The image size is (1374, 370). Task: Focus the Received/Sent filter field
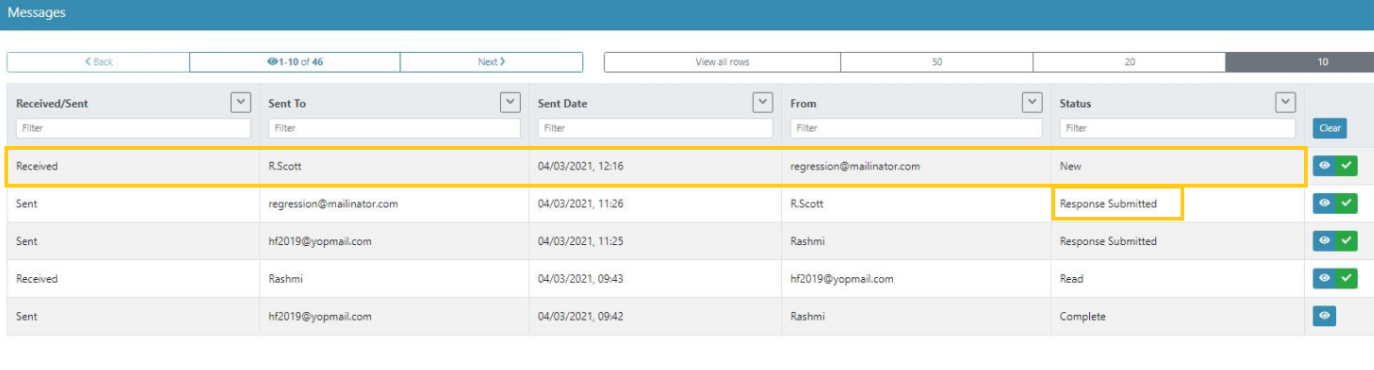coord(133,128)
